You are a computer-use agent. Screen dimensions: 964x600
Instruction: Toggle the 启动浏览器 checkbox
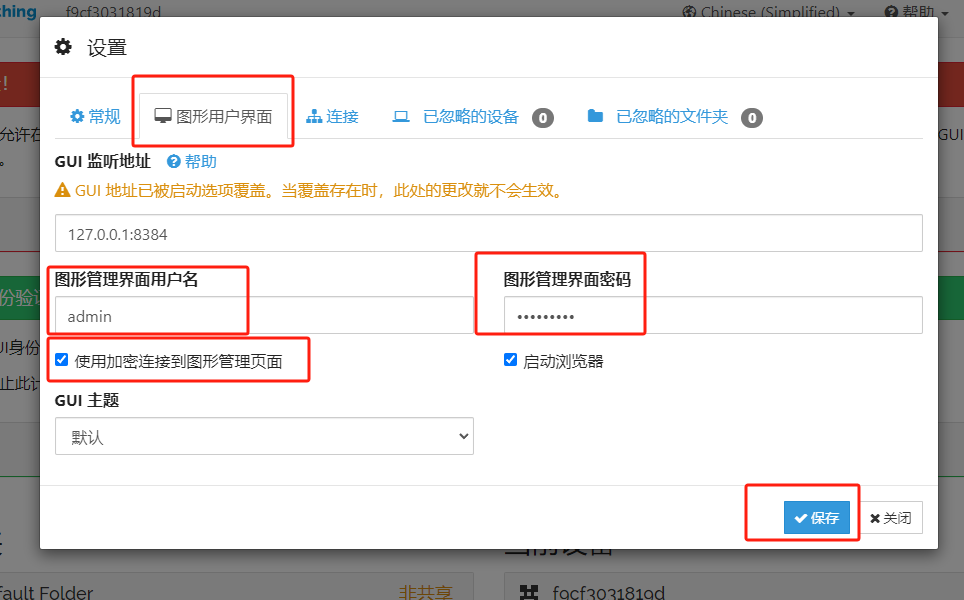coord(510,360)
